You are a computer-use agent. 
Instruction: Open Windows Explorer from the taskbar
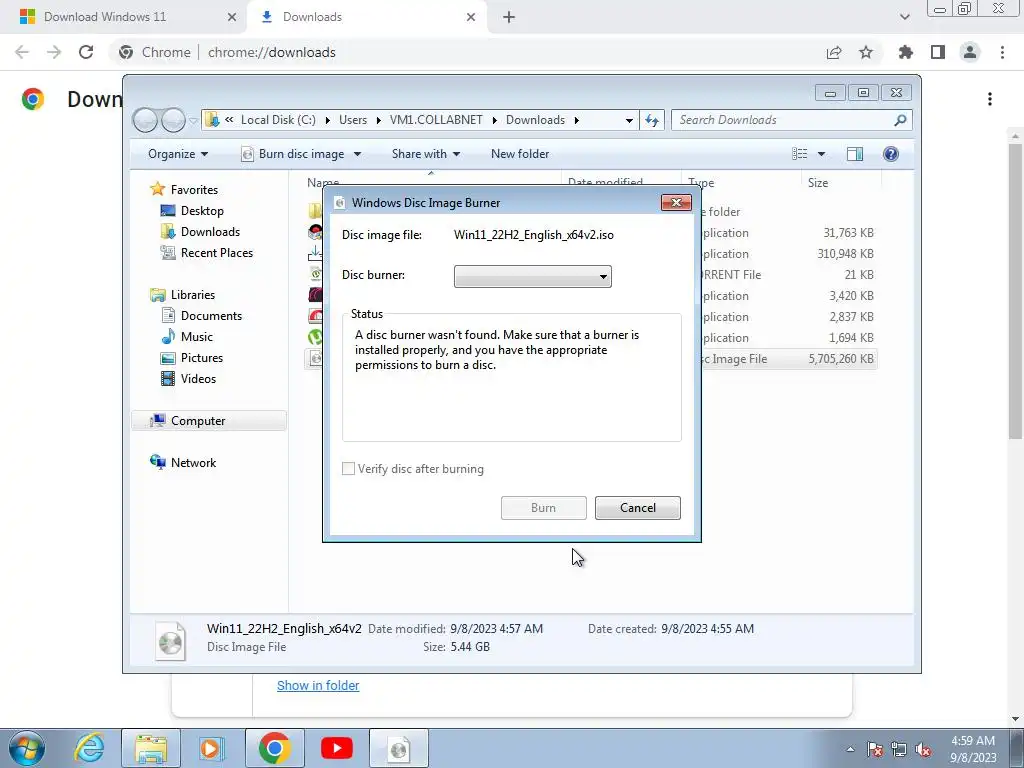(151, 748)
